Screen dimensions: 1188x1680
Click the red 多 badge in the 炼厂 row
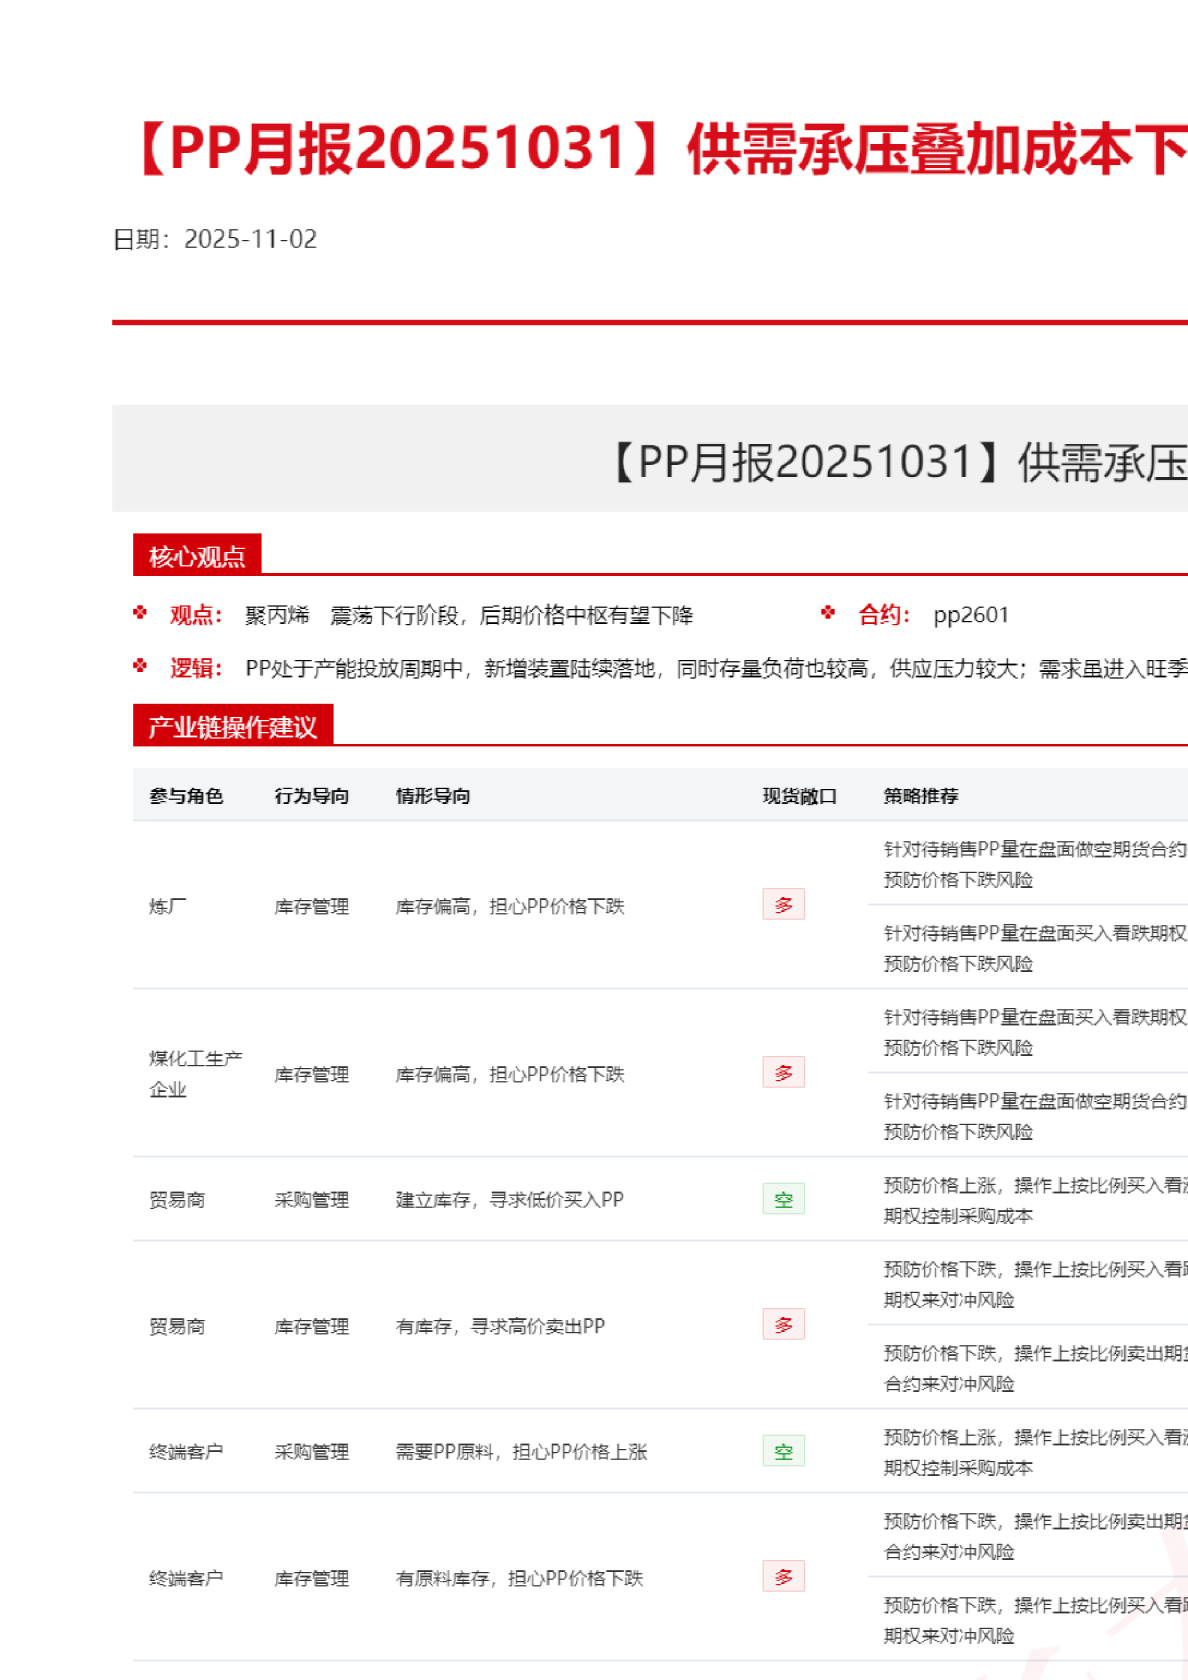click(783, 905)
